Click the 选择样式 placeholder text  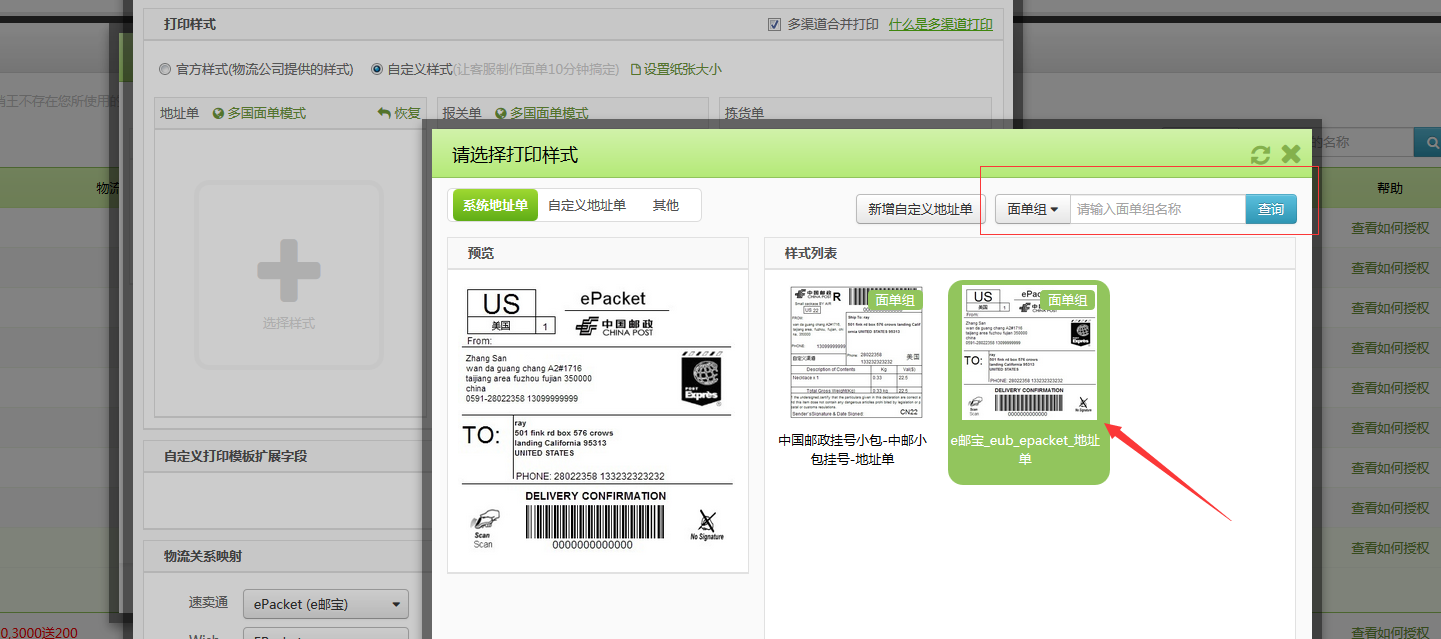(x=289, y=323)
